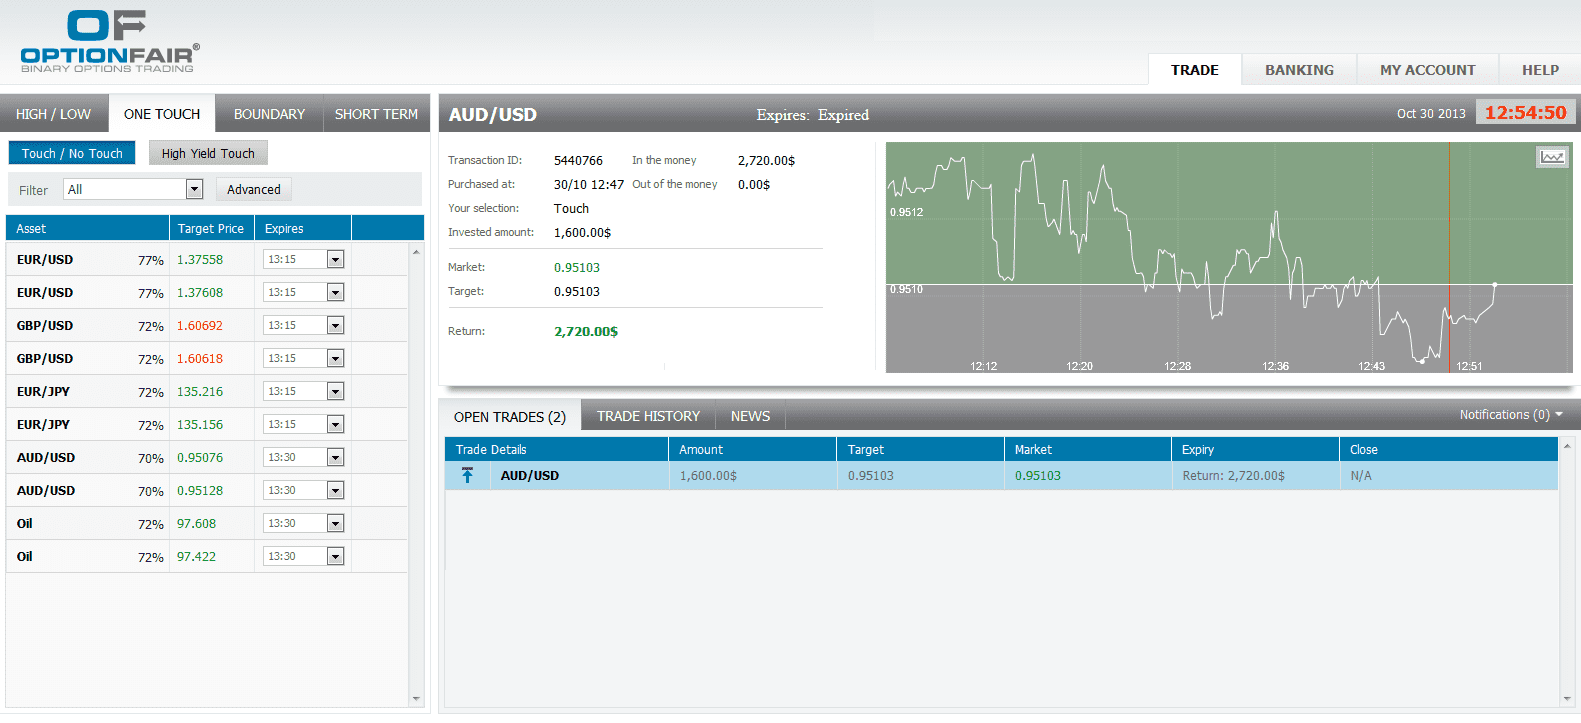Open the My Account menu

1427,70
